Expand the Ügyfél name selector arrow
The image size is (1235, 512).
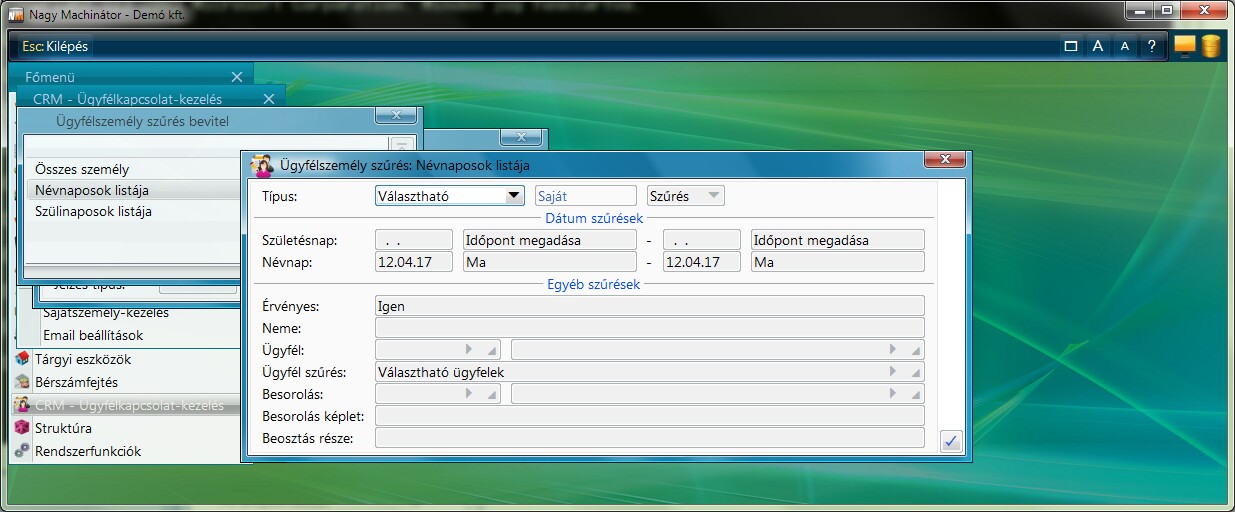pos(893,350)
